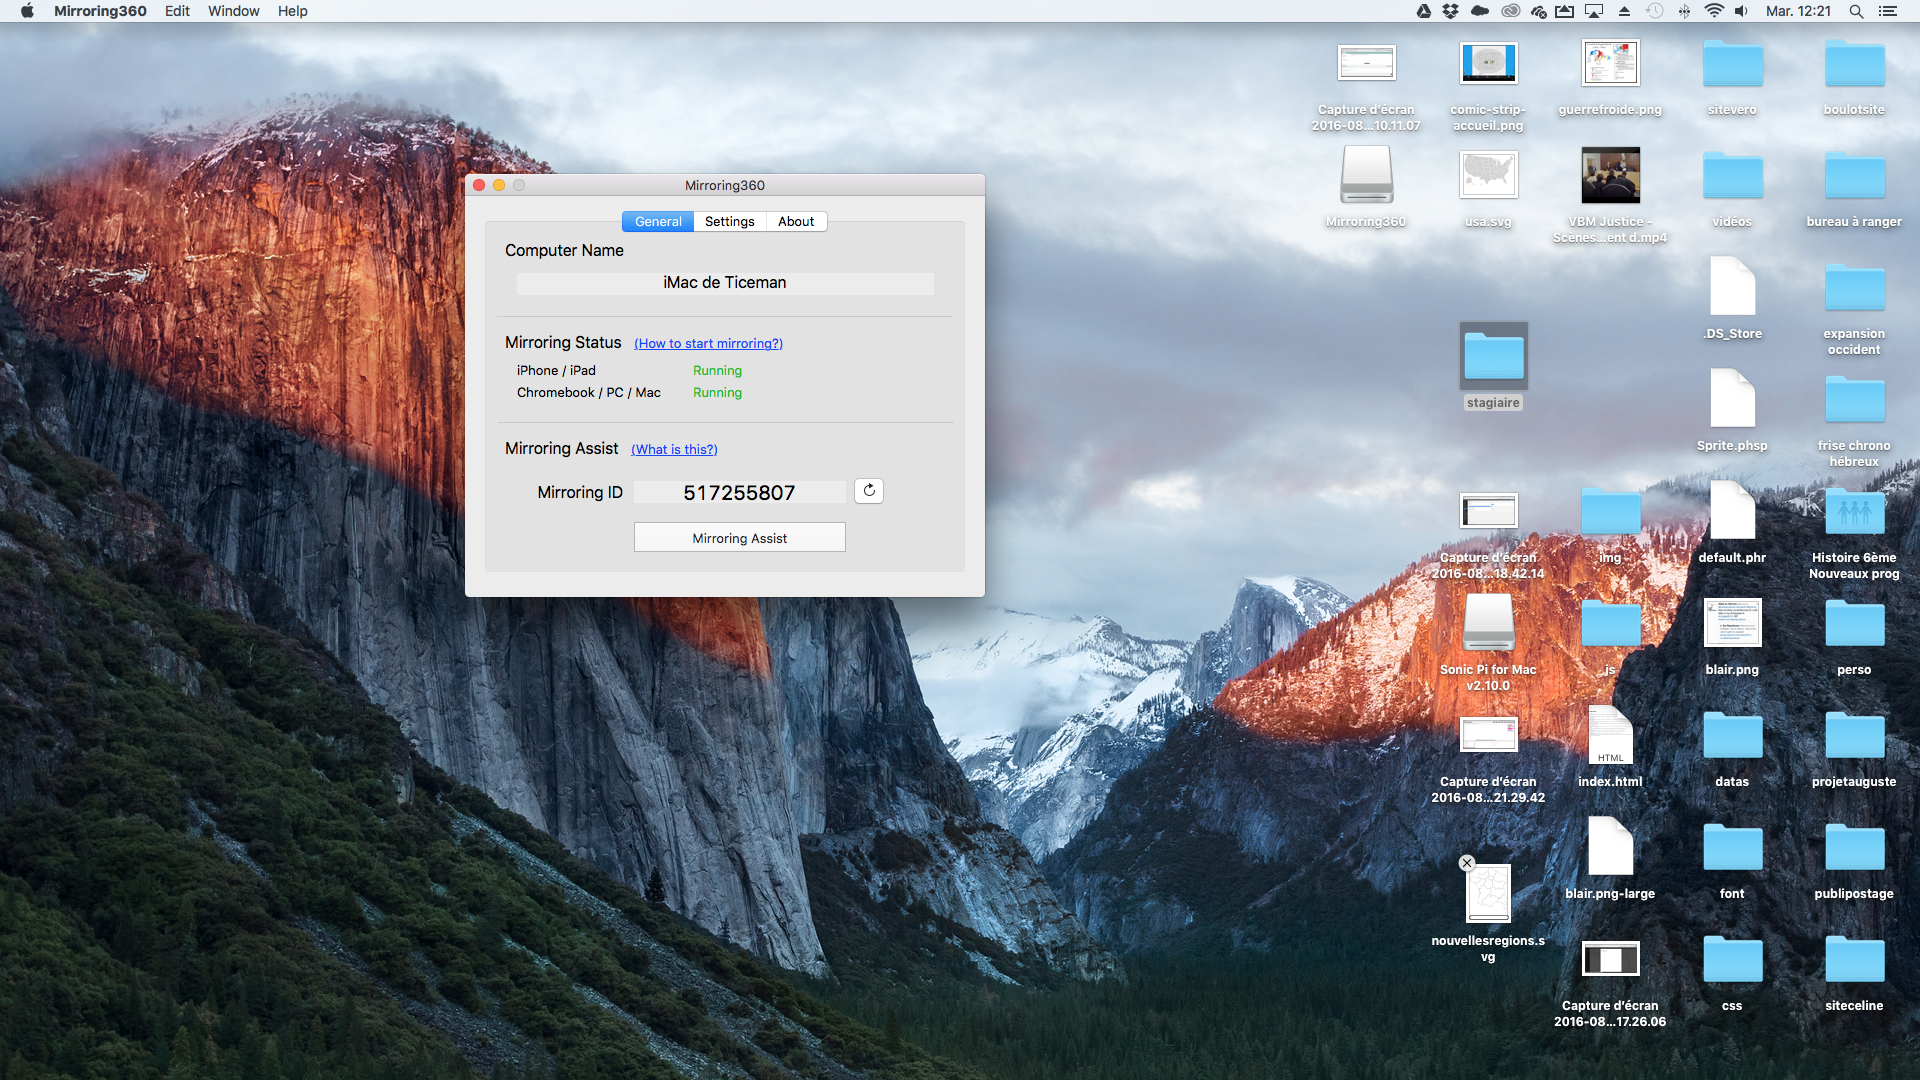
Task: Switch to the General tab
Action: [x=658, y=221]
